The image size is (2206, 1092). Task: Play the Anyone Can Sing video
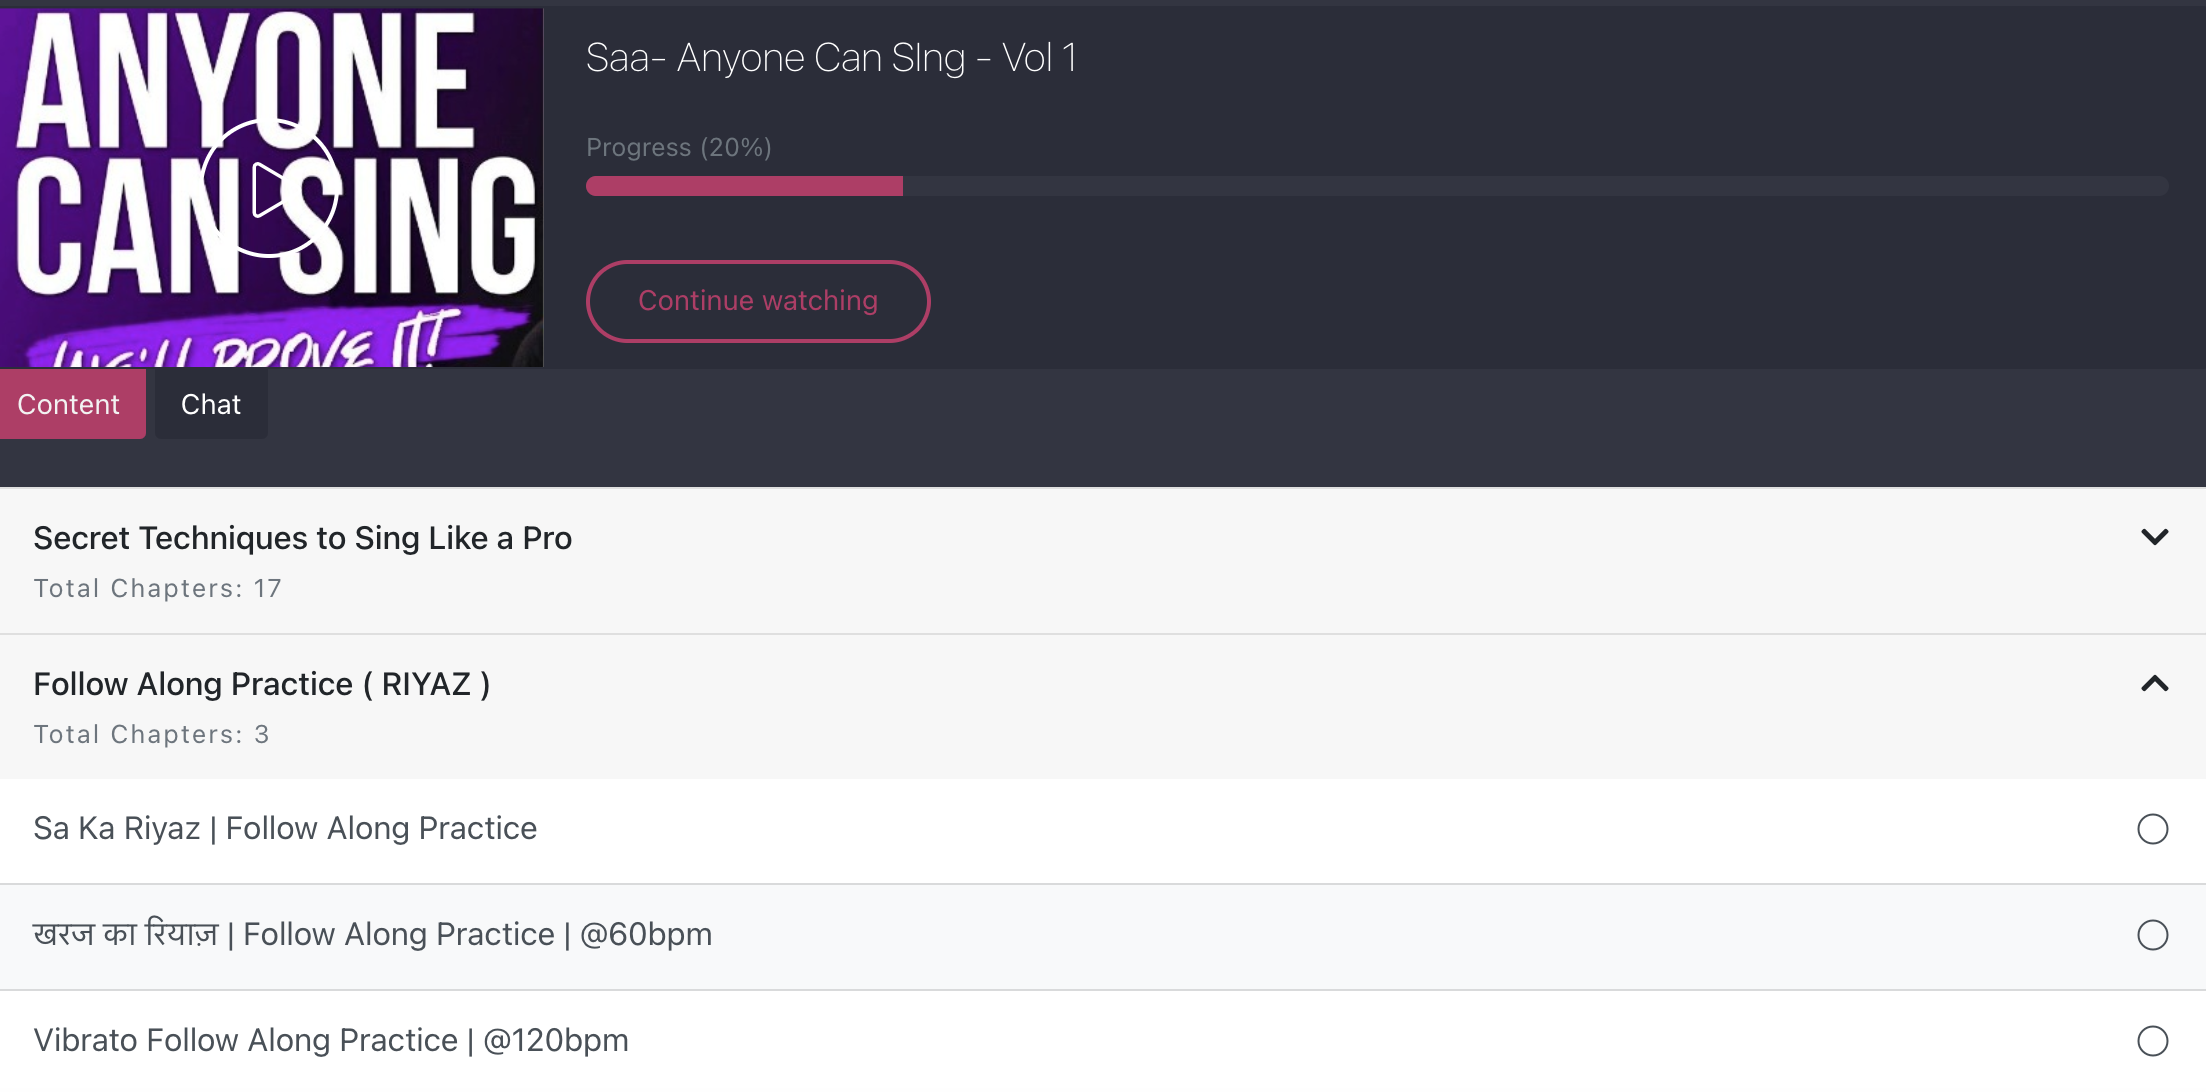click(270, 188)
